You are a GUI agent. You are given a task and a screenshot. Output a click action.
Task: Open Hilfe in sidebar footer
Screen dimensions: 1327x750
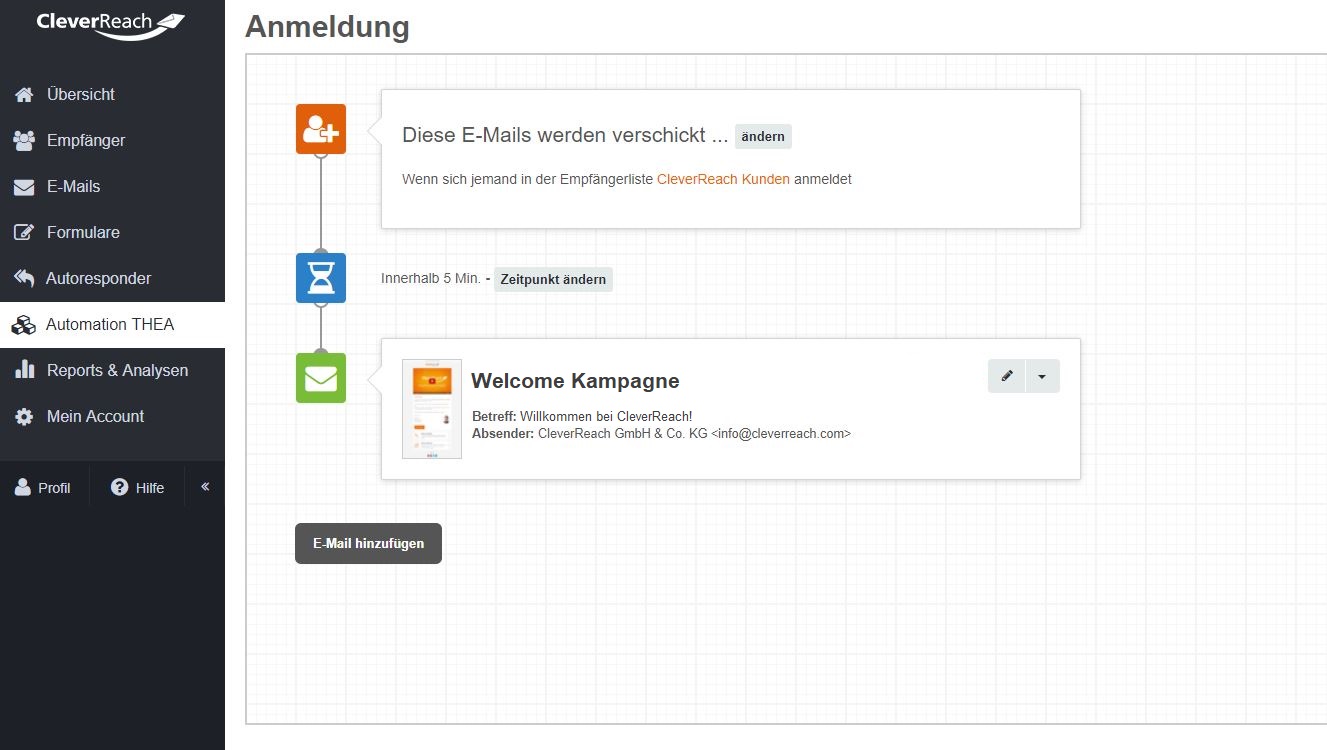[137, 488]
